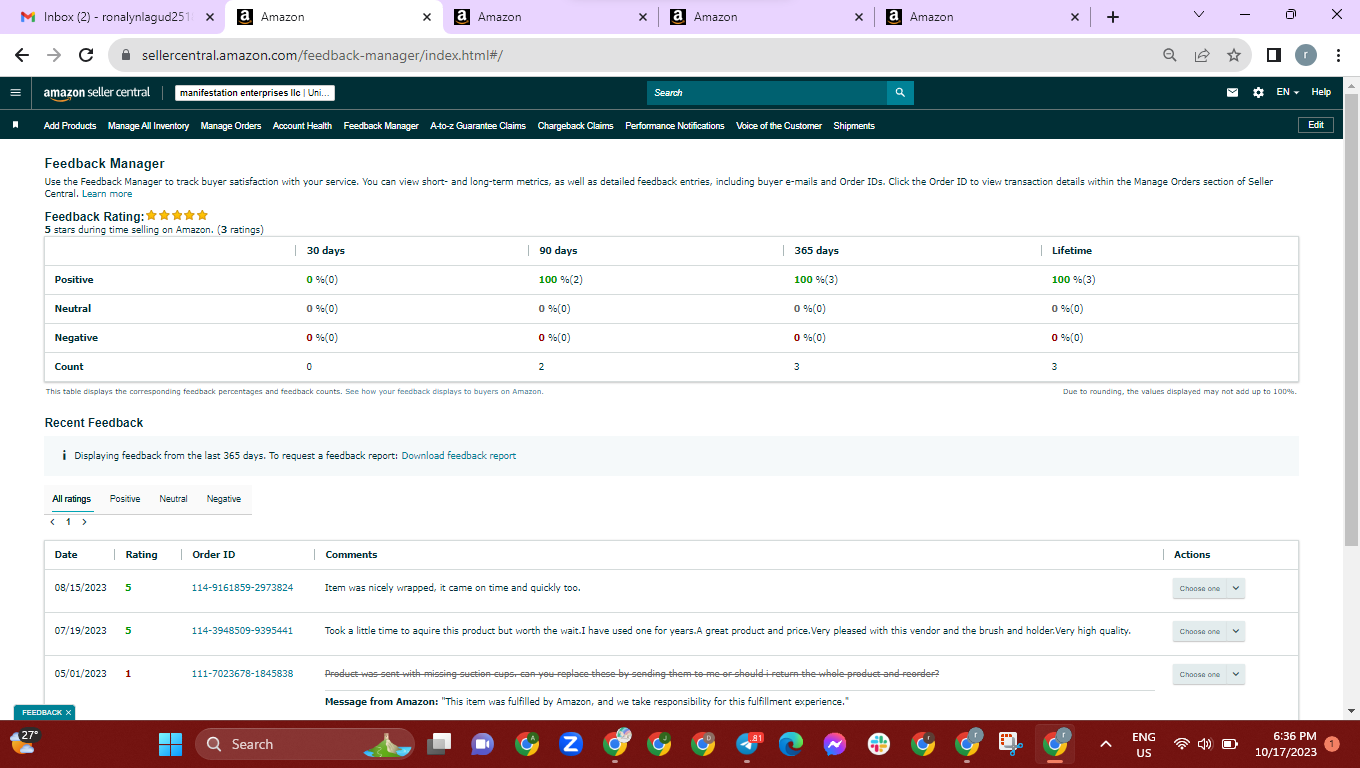This screenshot has width=1360, height=768.
Task: Bookmark this page with the star icon
Action: 1234,55
